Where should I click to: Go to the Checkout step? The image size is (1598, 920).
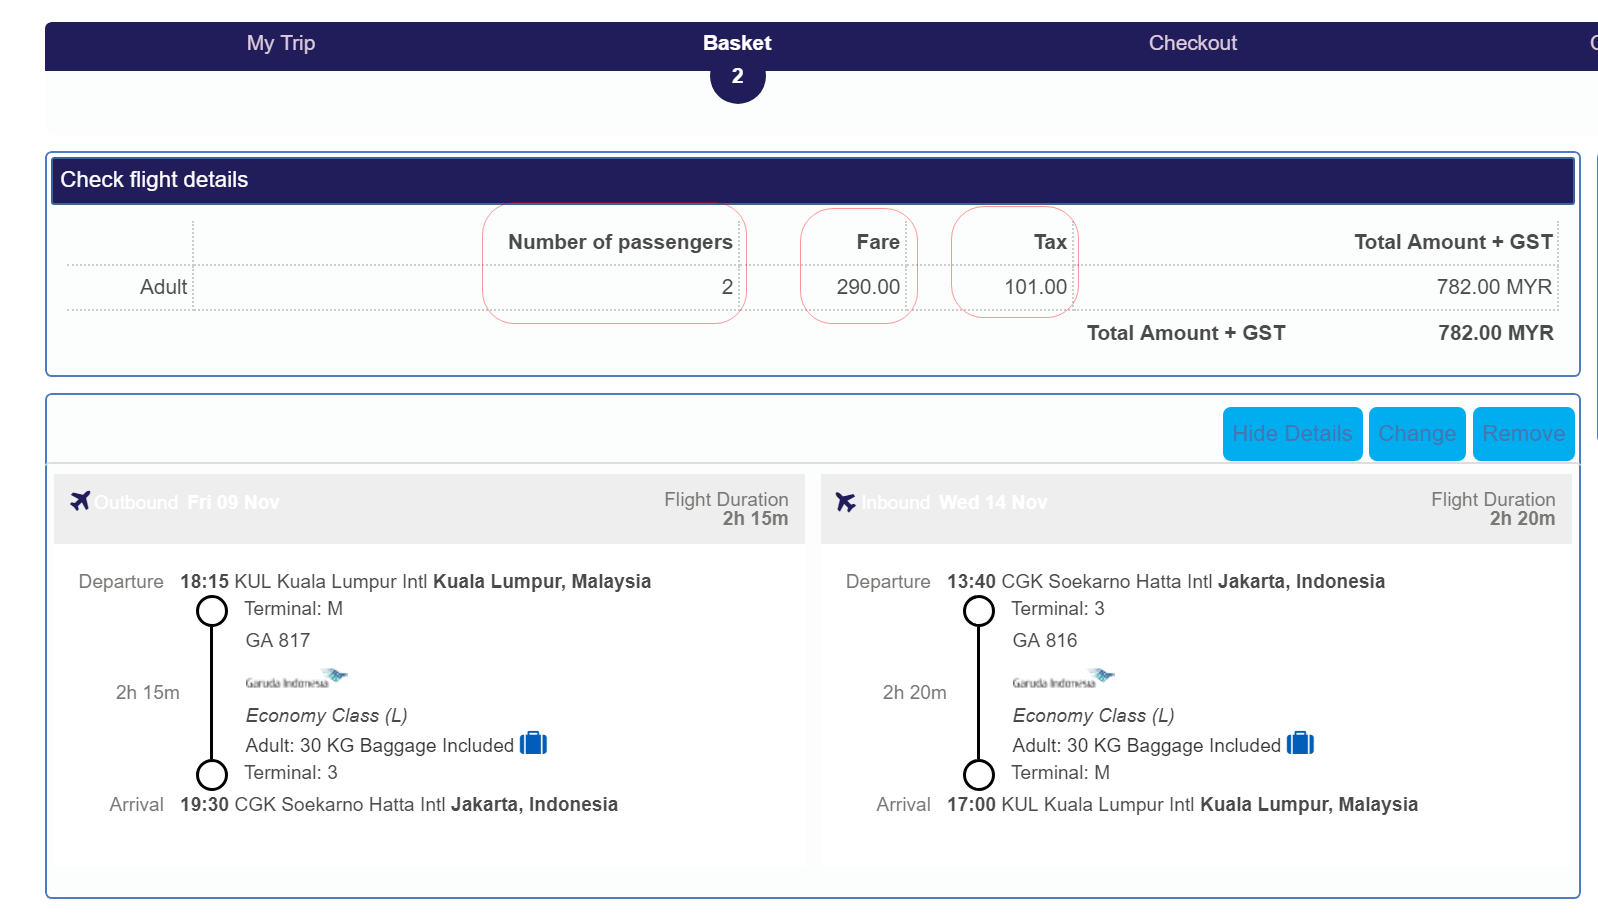(1193, 43)
